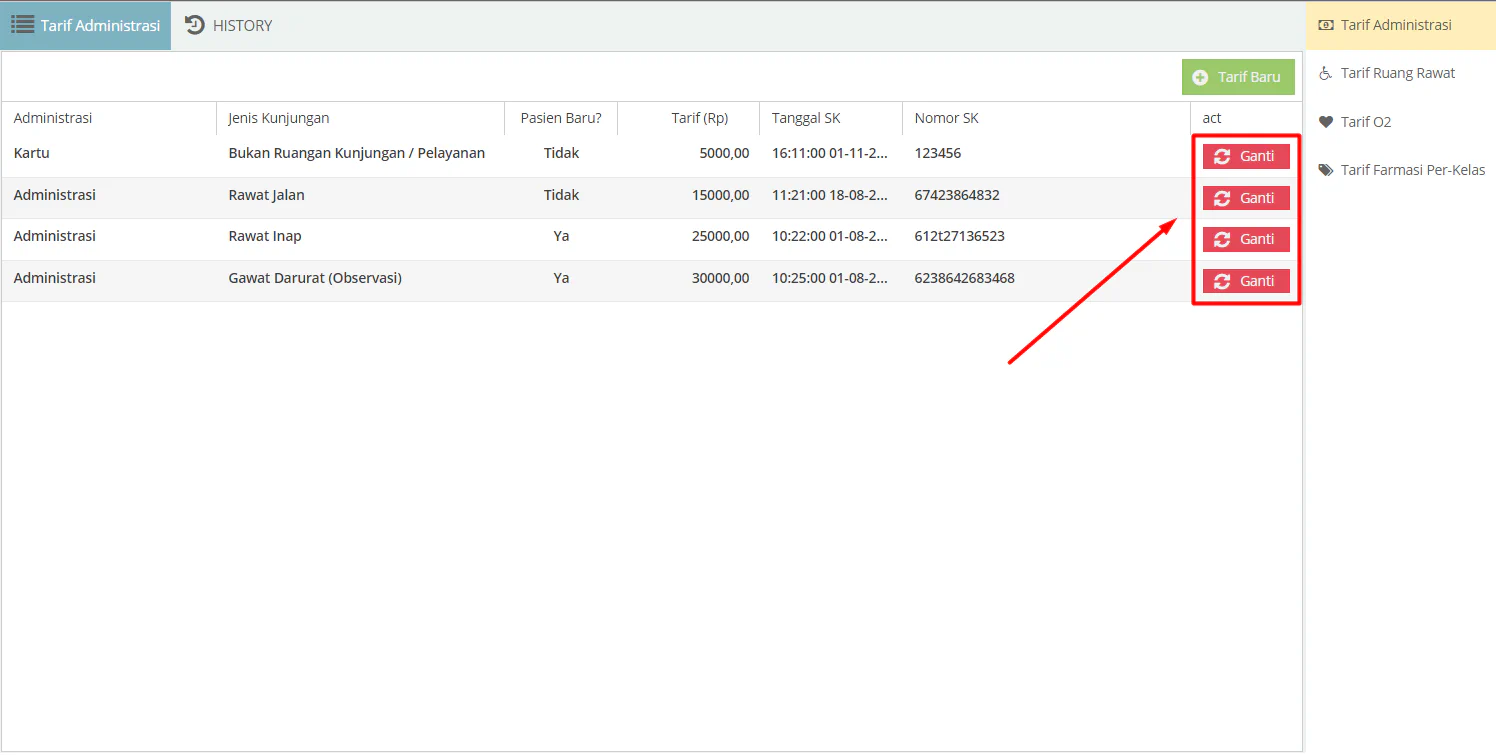The image size is (1496, 755).
Task: Open Tarif O2 in sidebar
Action: [x=1401, y=122]
